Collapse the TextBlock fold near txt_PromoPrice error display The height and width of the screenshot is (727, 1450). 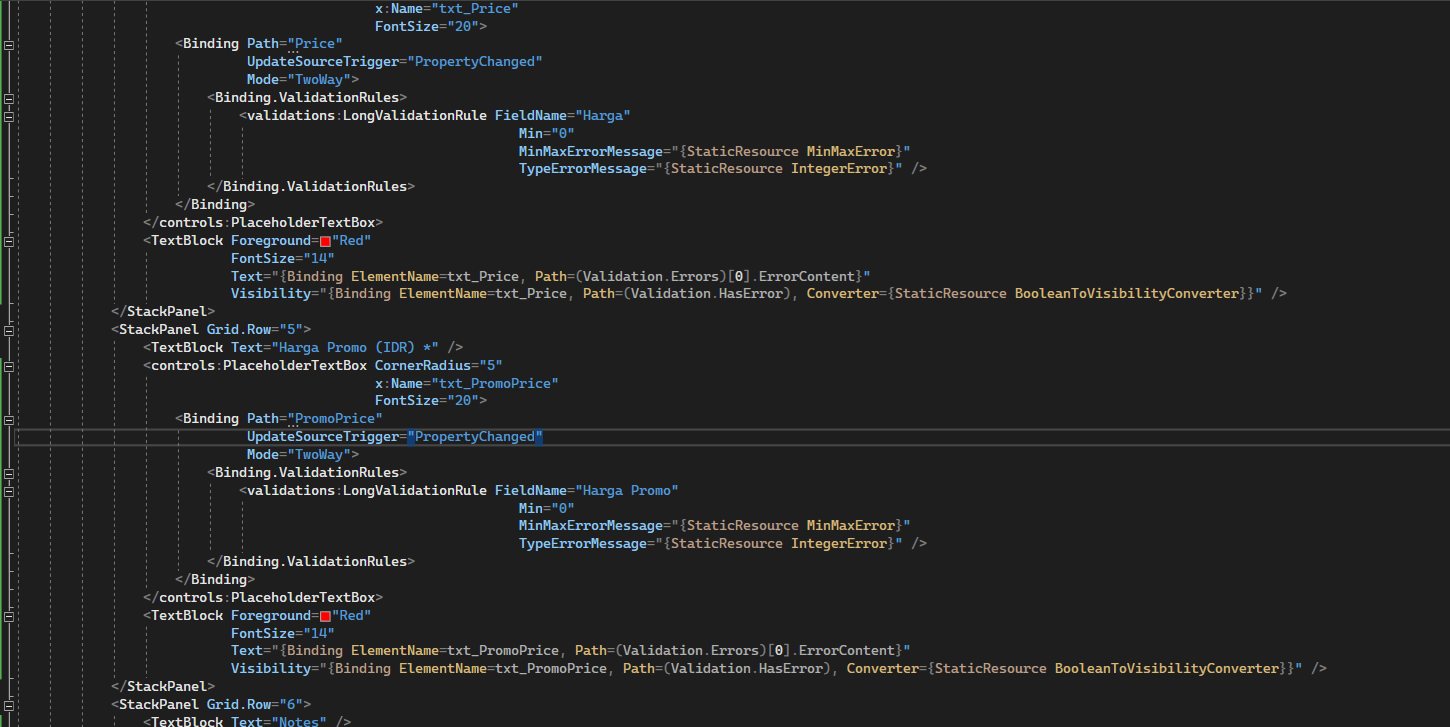(x=7, y=615)
